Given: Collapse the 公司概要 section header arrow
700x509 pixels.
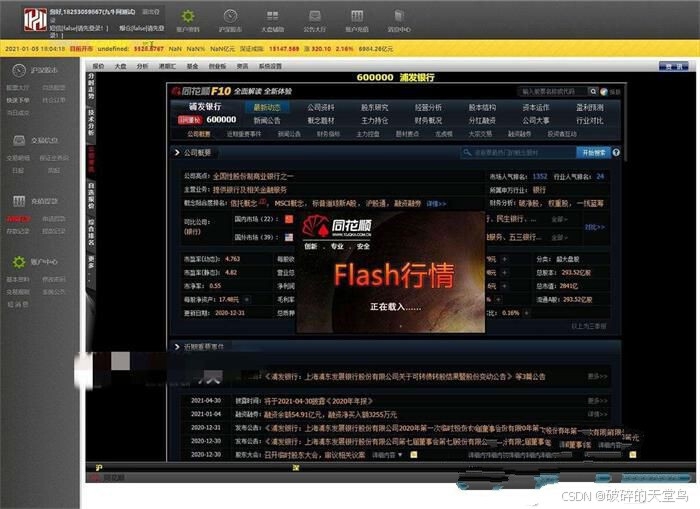Looking at the screenshot, I should coord(175,153).
